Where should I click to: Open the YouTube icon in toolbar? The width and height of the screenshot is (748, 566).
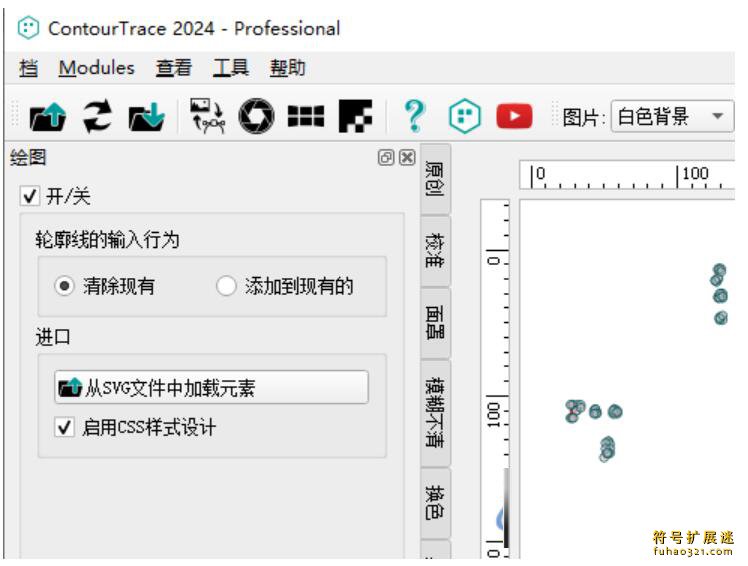click(514, 116)
